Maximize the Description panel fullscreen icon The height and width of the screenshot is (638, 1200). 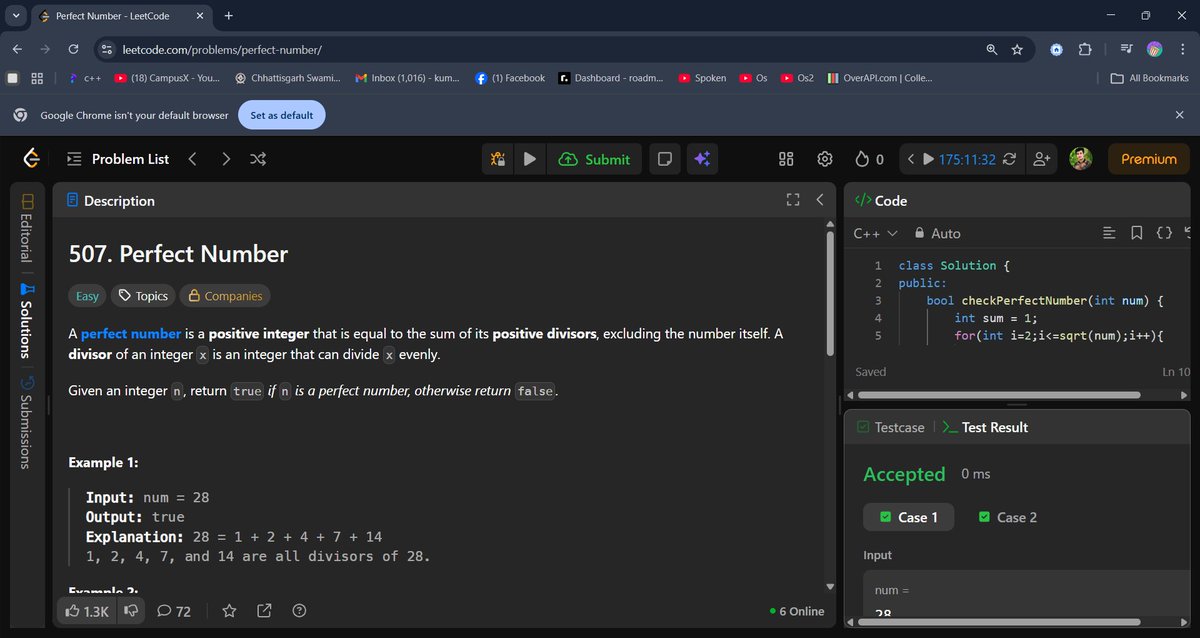793,200
